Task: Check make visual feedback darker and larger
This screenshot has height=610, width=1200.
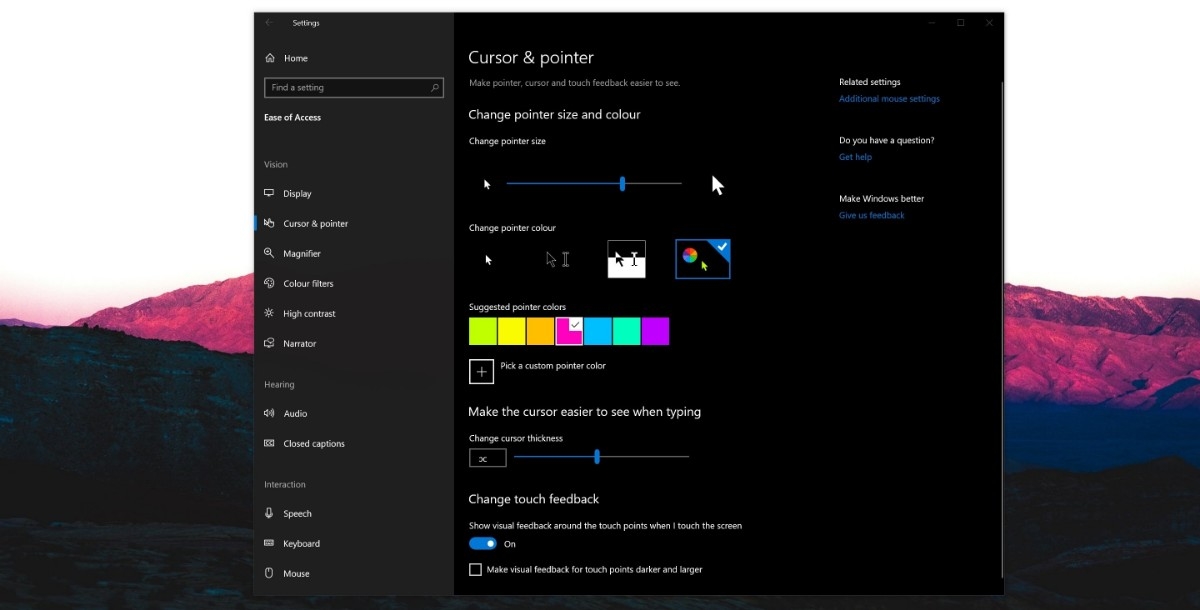Action: pyautogui.click(x=475, y=569)
